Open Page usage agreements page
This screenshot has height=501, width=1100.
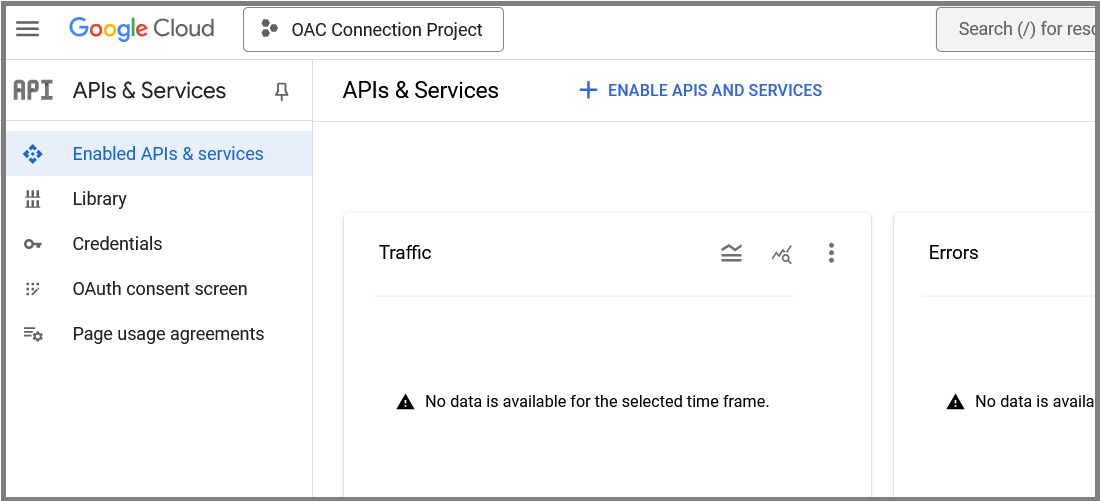(168, 334)
